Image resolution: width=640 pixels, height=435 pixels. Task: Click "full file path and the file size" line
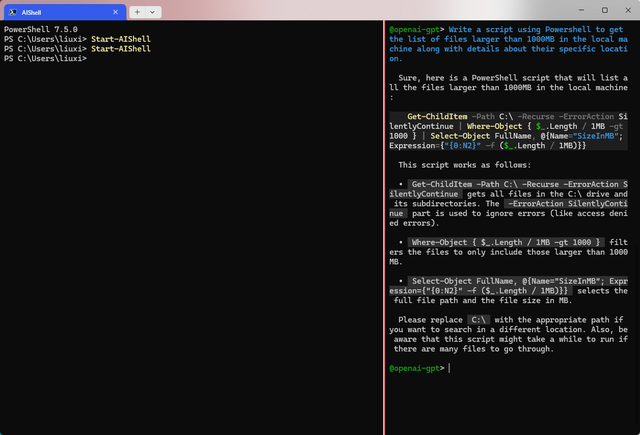(482, 301)
